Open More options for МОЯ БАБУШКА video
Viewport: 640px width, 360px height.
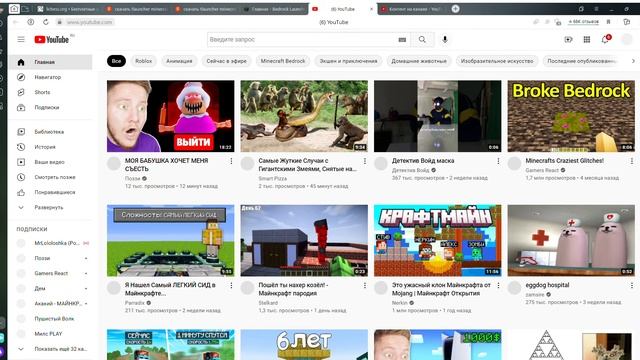coord(231,161)
